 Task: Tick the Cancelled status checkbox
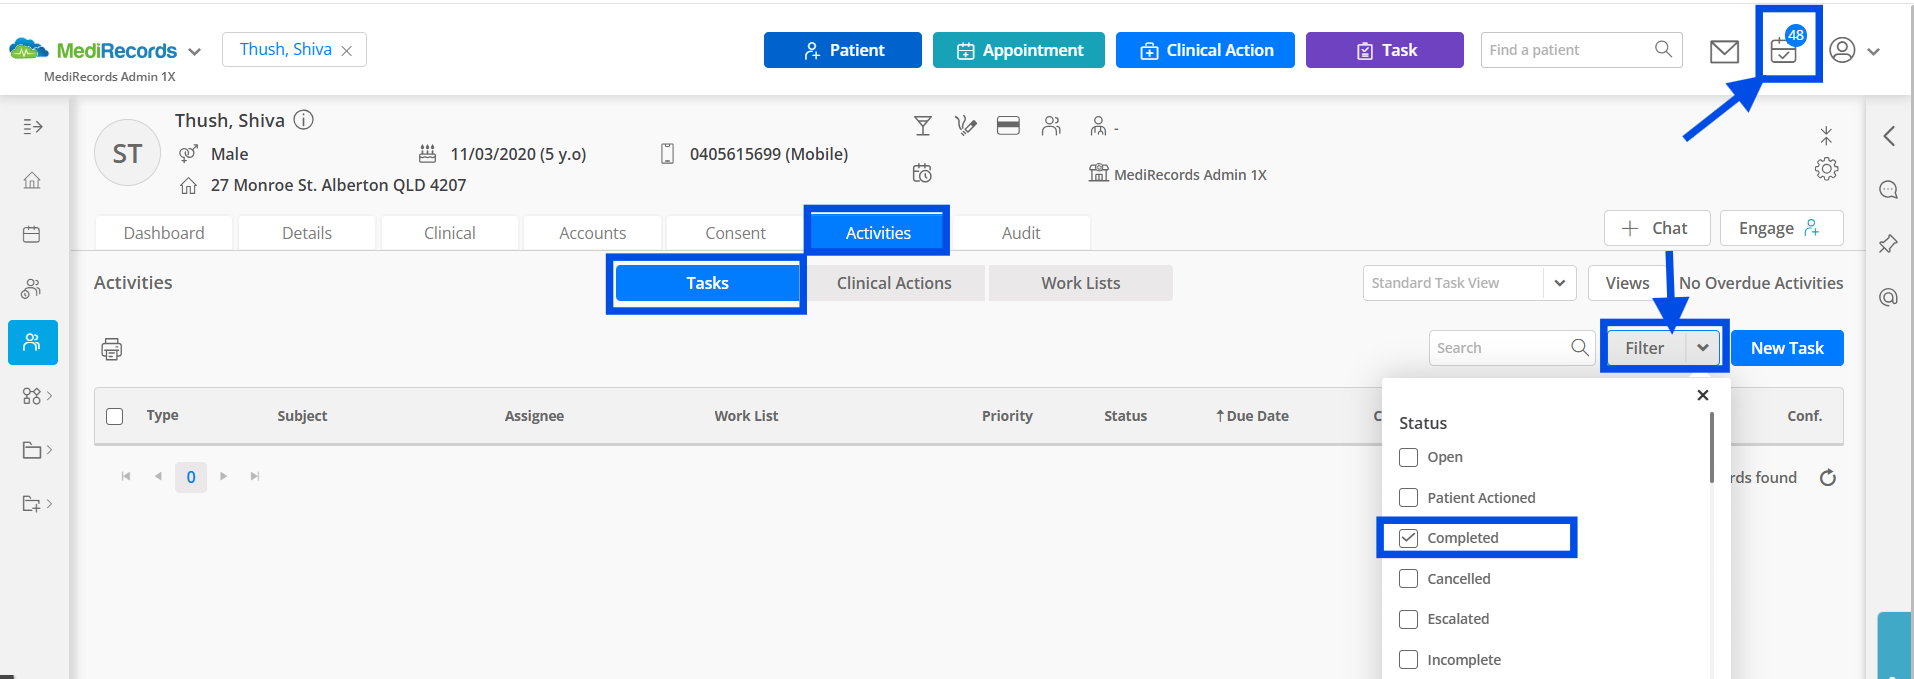(1409, 579)
